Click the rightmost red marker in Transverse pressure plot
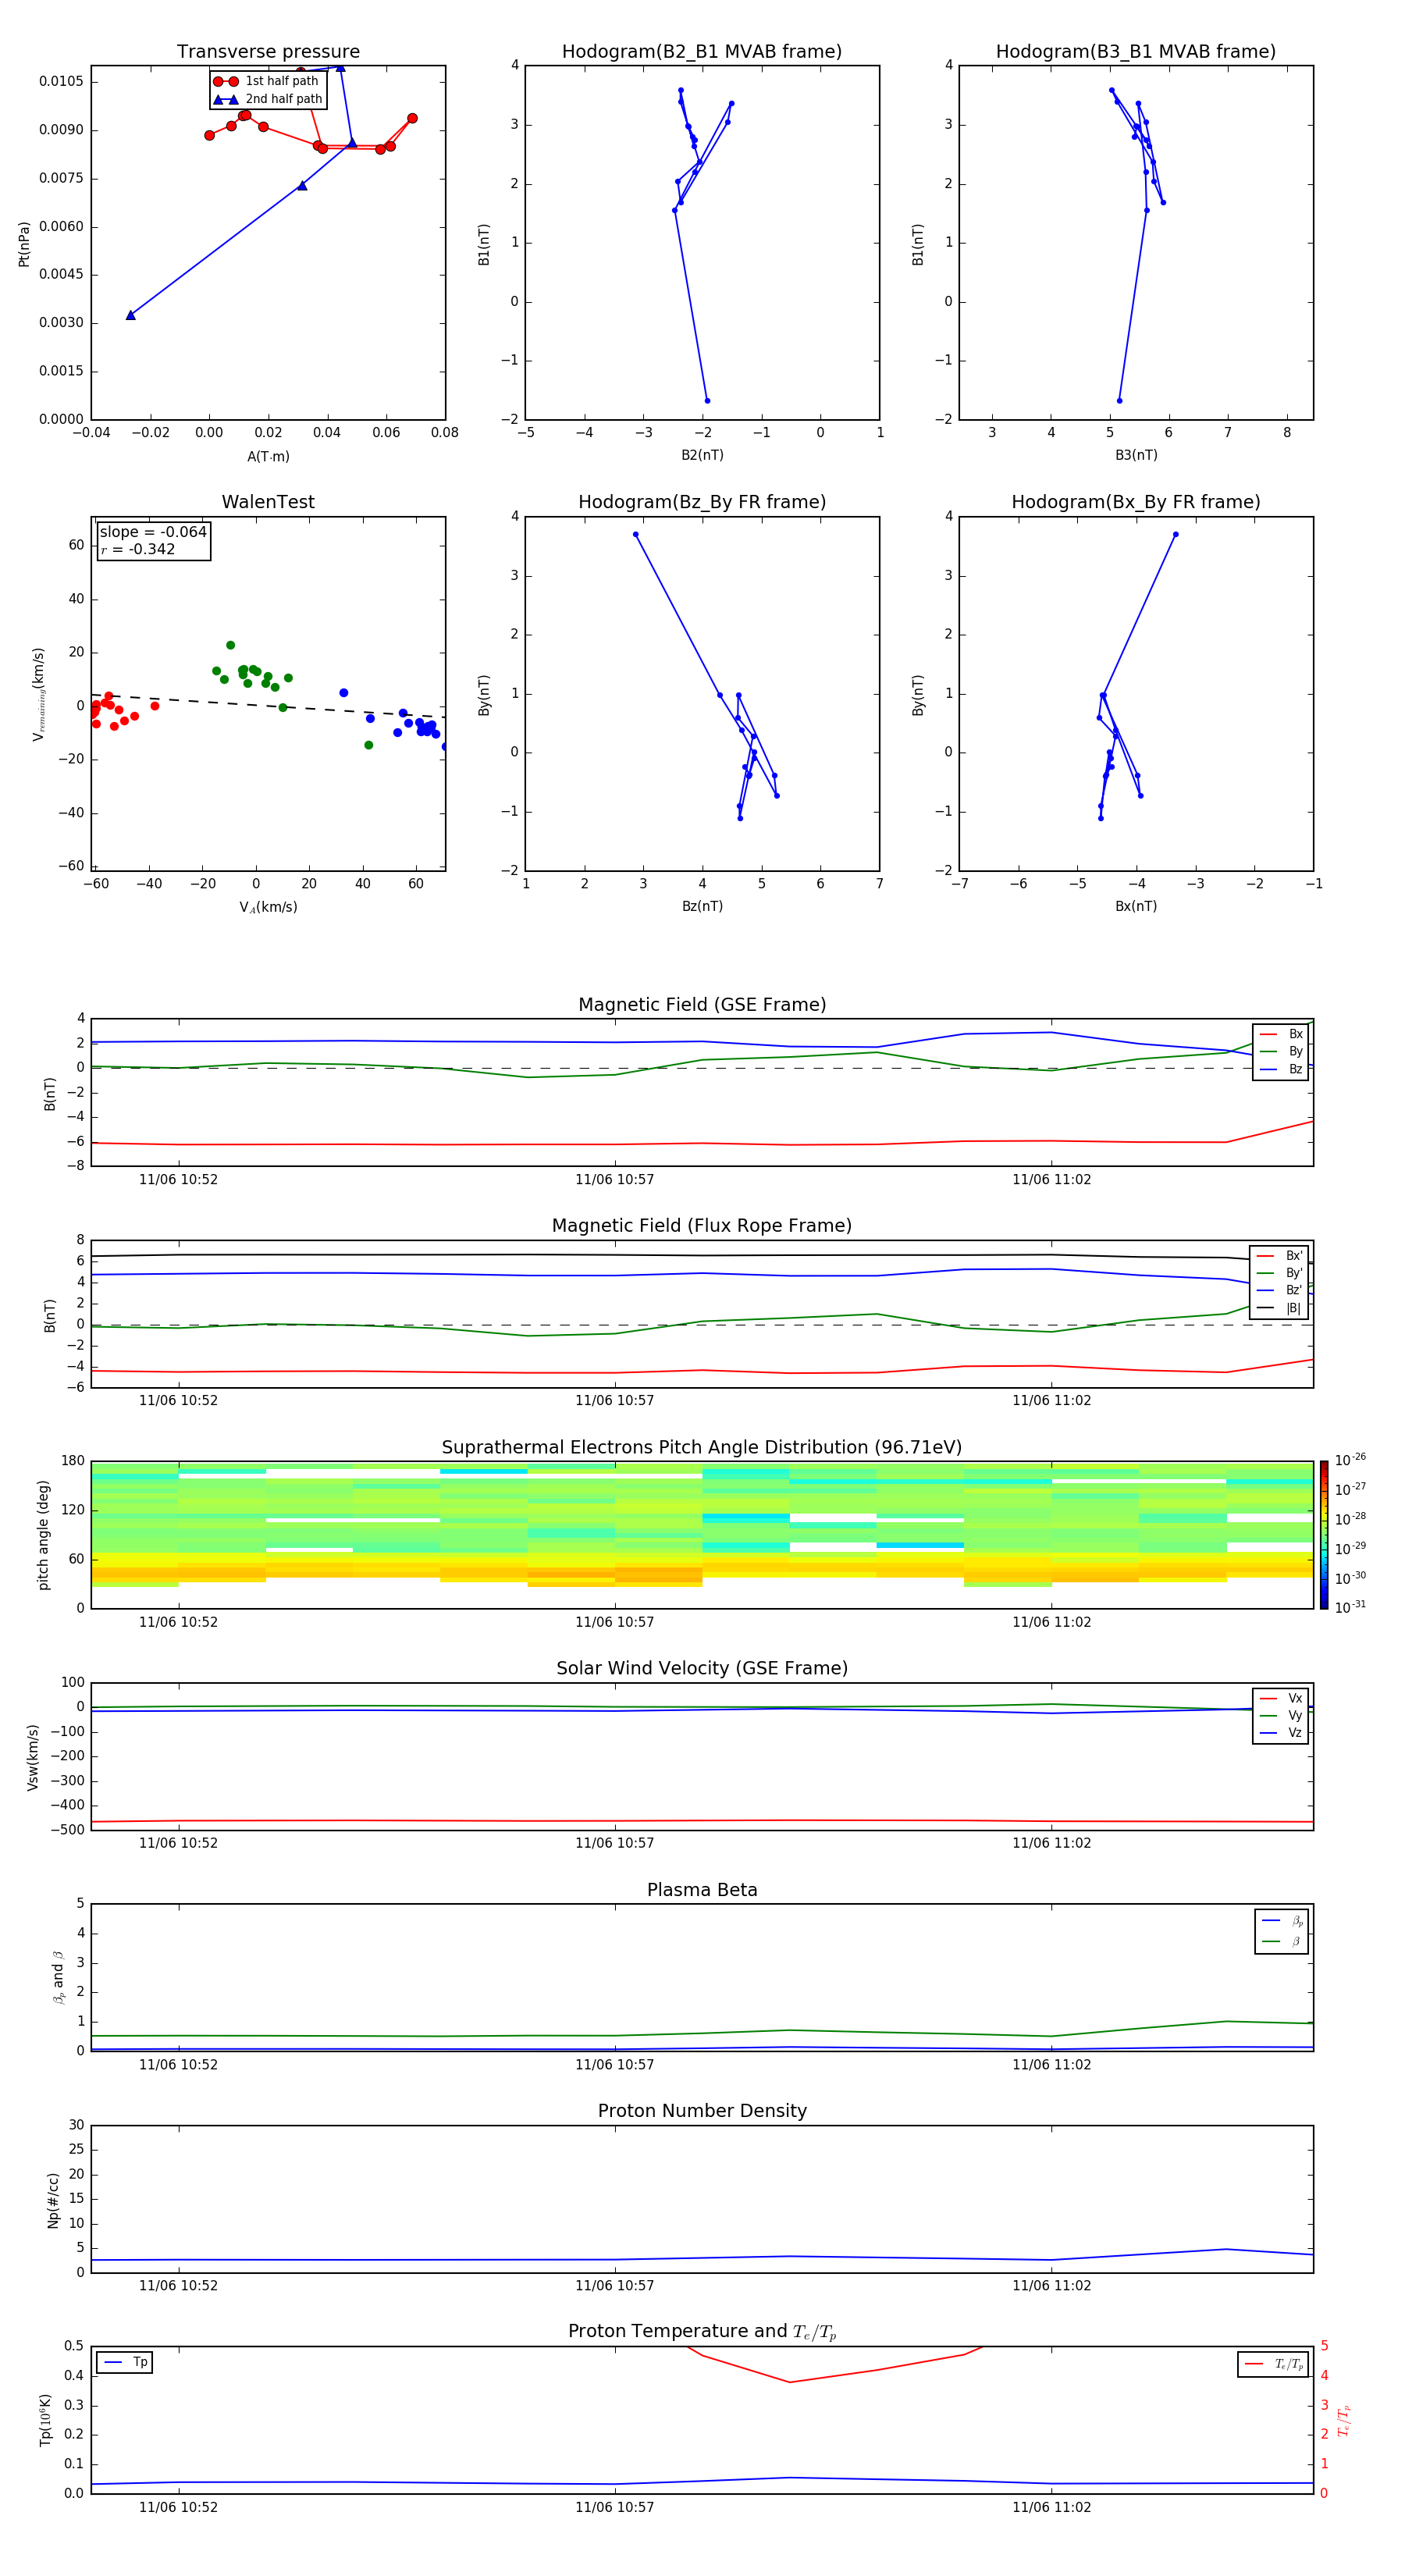 click(x=412, y=119)
